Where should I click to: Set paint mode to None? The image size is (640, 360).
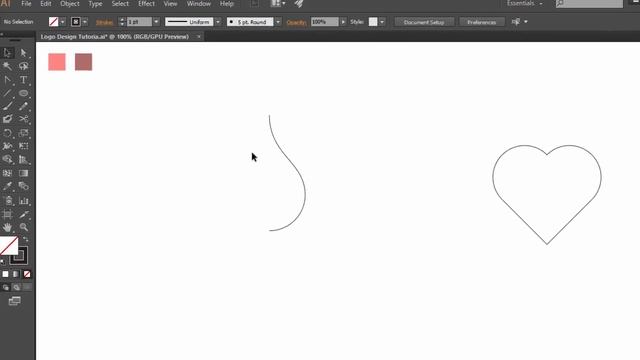pos(27,274)
